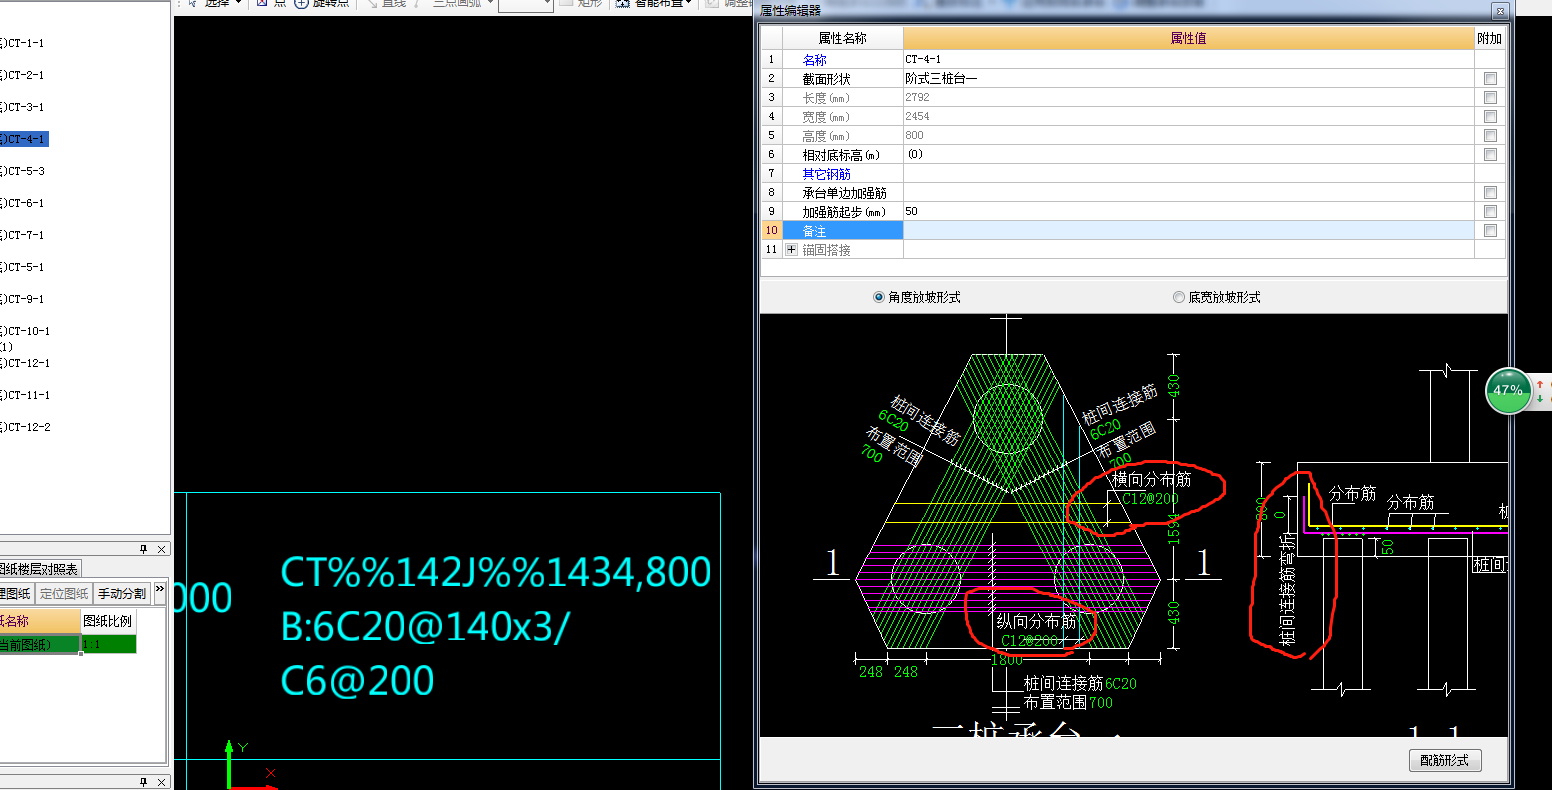The image size is (1552, 790).
Task: Edit the 名称 value CT-4-1
Action: [x=1188, y=59]
